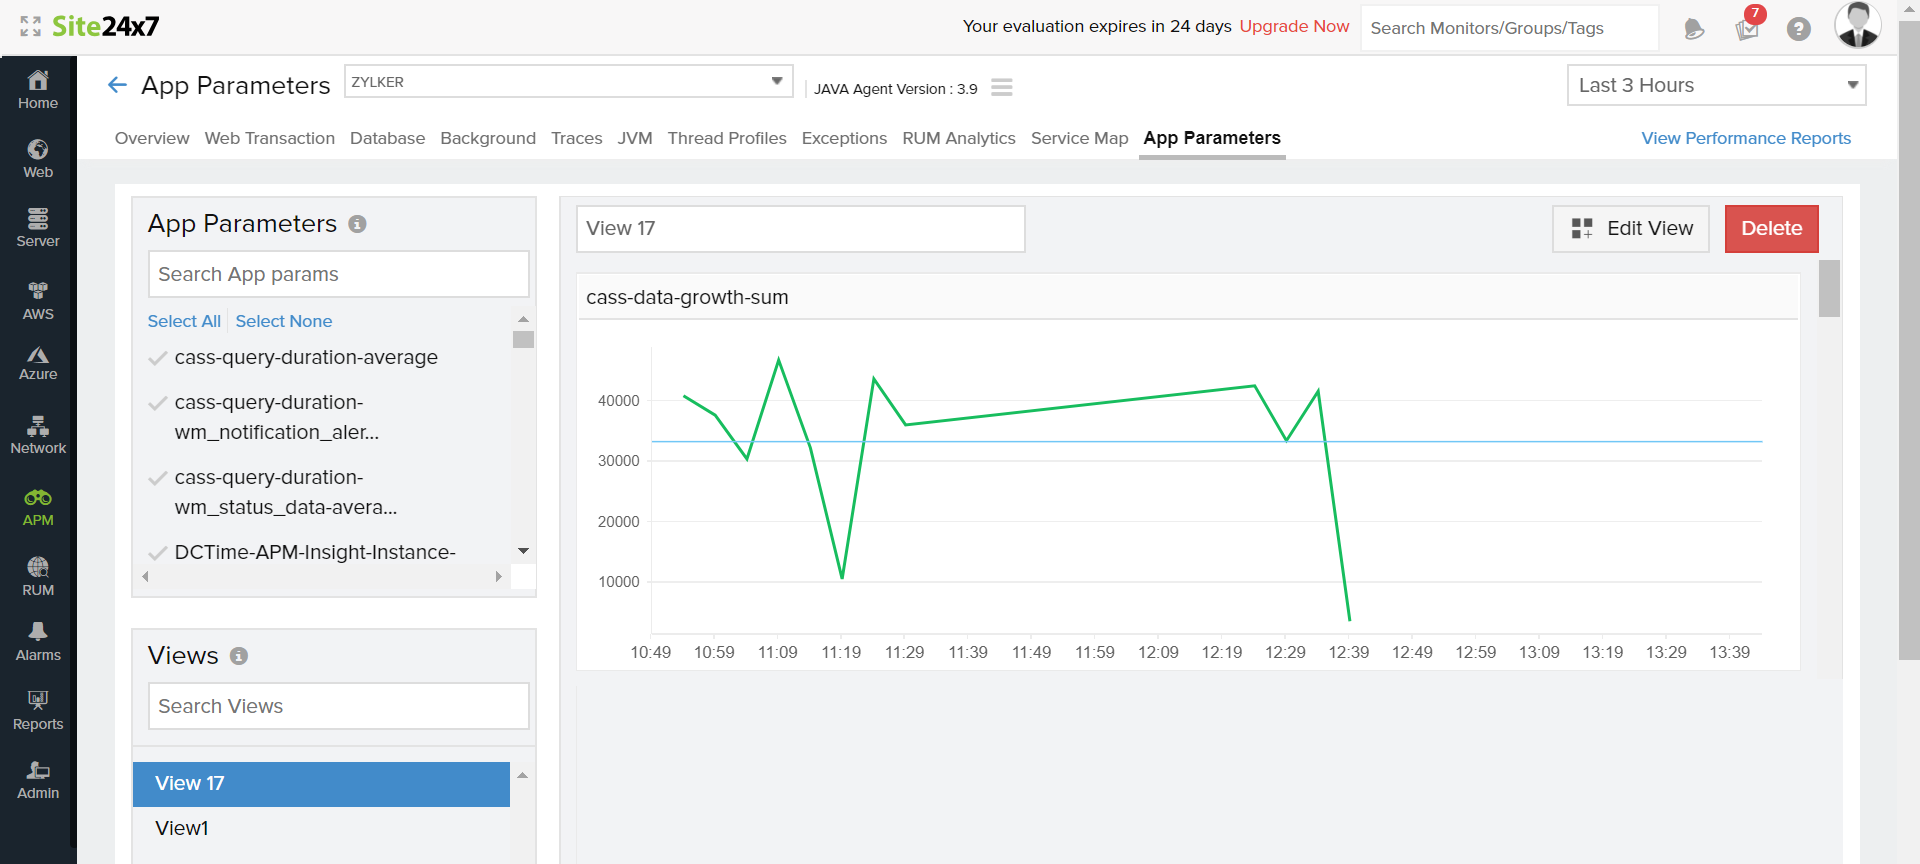The image size is (1920, 864).
Task: Toggle DCTime-APM-Insight-Instance parameter checkmark
Action: (x=157, y=553)
